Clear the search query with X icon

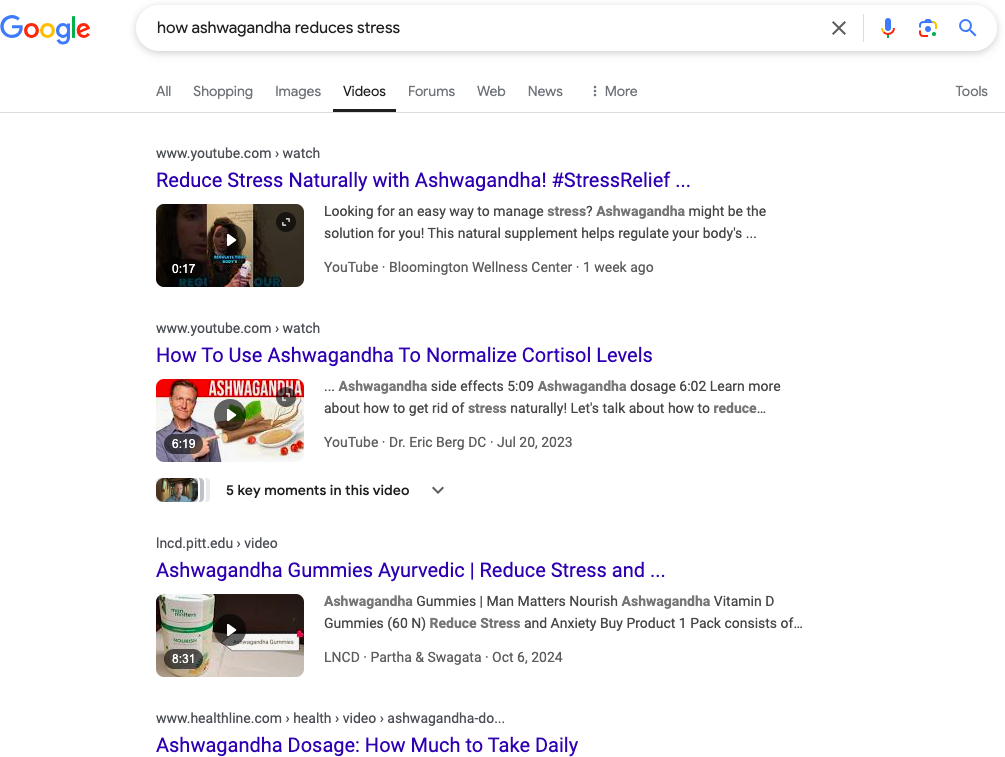click(x=839, y=28)
